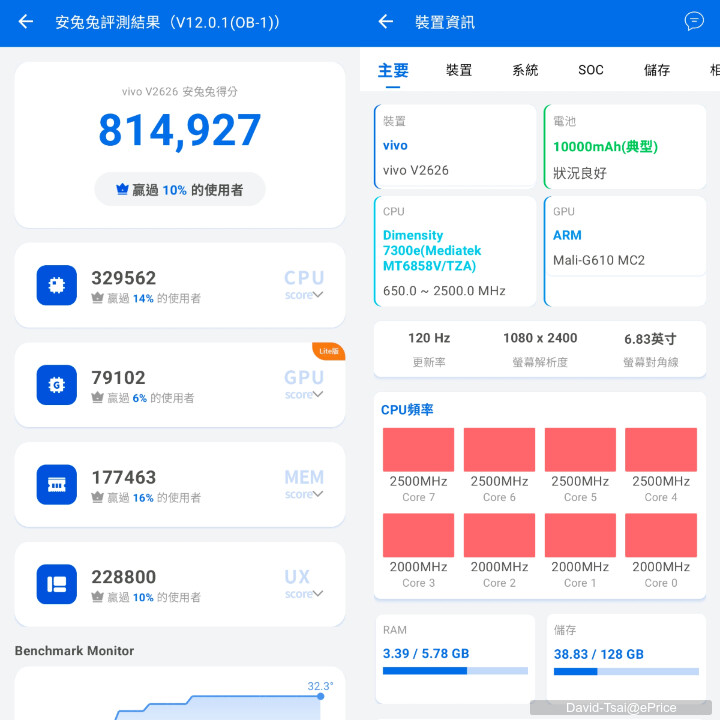Tap the total score 814,927
This screenshot has height=720, width=720.
pos(180,130)
